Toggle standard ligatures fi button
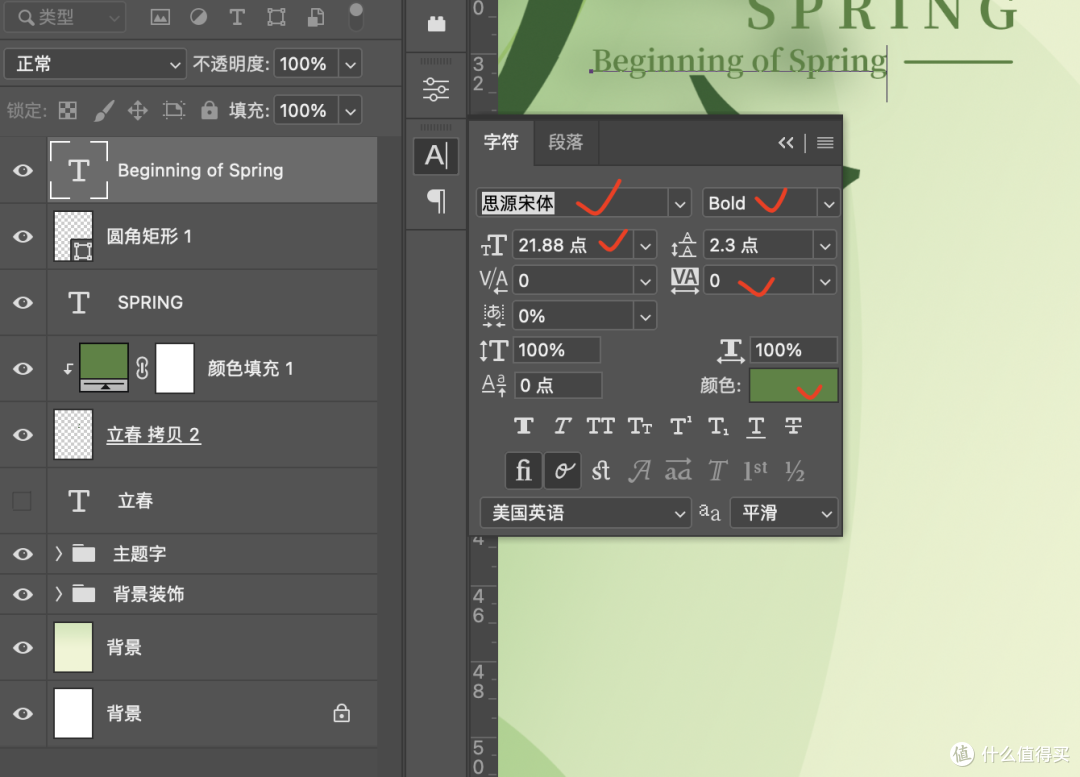This screenshot has width=1080, height=777. pyautogui.click(x=523, y=471)
